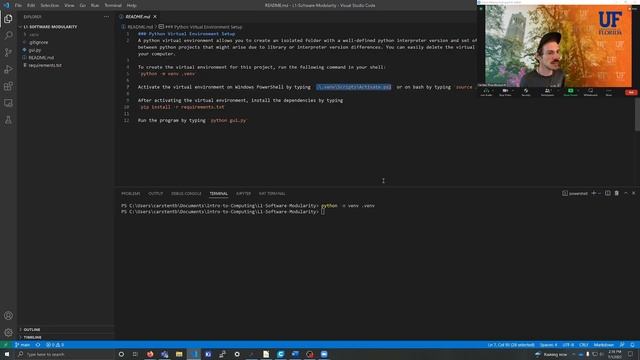
Task: Click the Windows Start button
Action: click(7, 354)
